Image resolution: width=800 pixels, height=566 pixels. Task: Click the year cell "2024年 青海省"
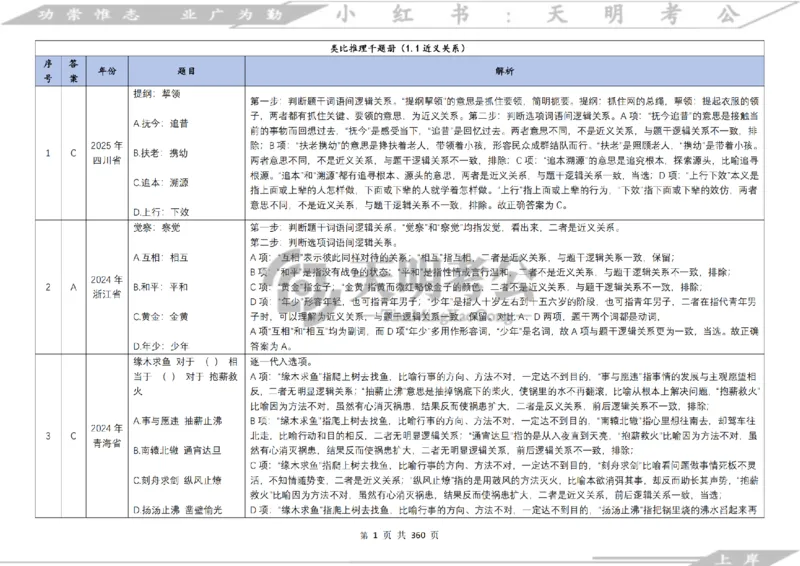coord(107,436)
